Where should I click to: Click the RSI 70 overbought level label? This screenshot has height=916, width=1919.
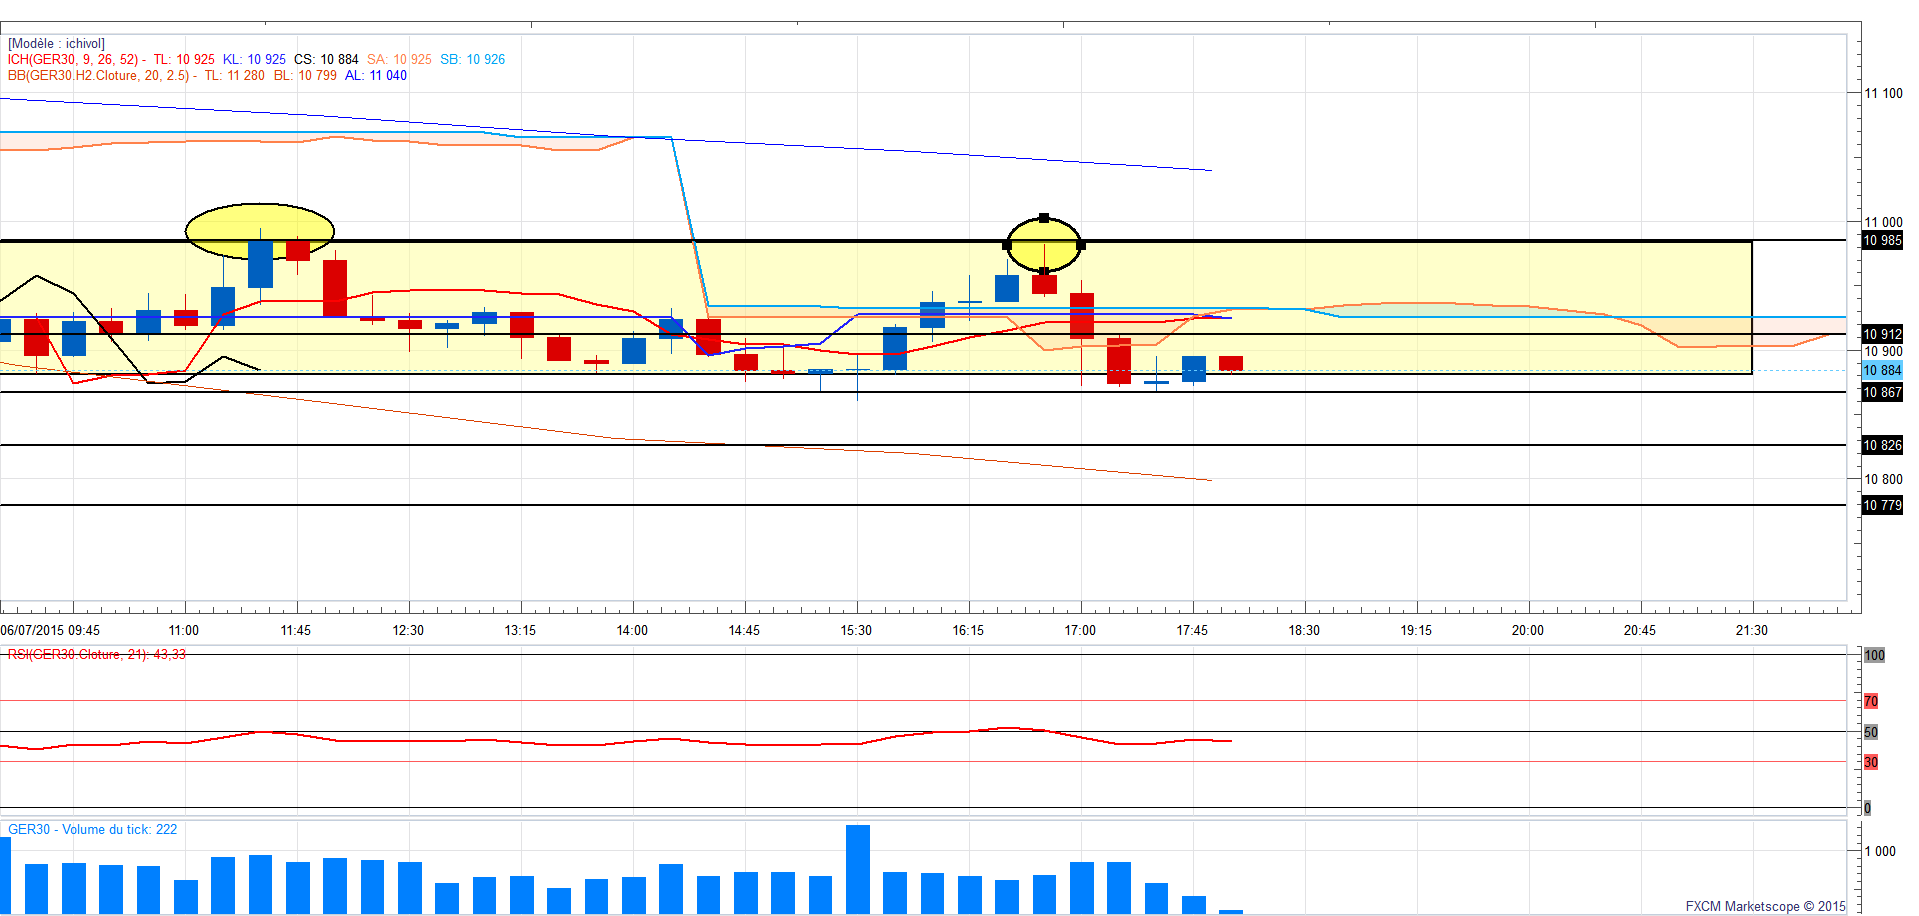coord(1871,702)
